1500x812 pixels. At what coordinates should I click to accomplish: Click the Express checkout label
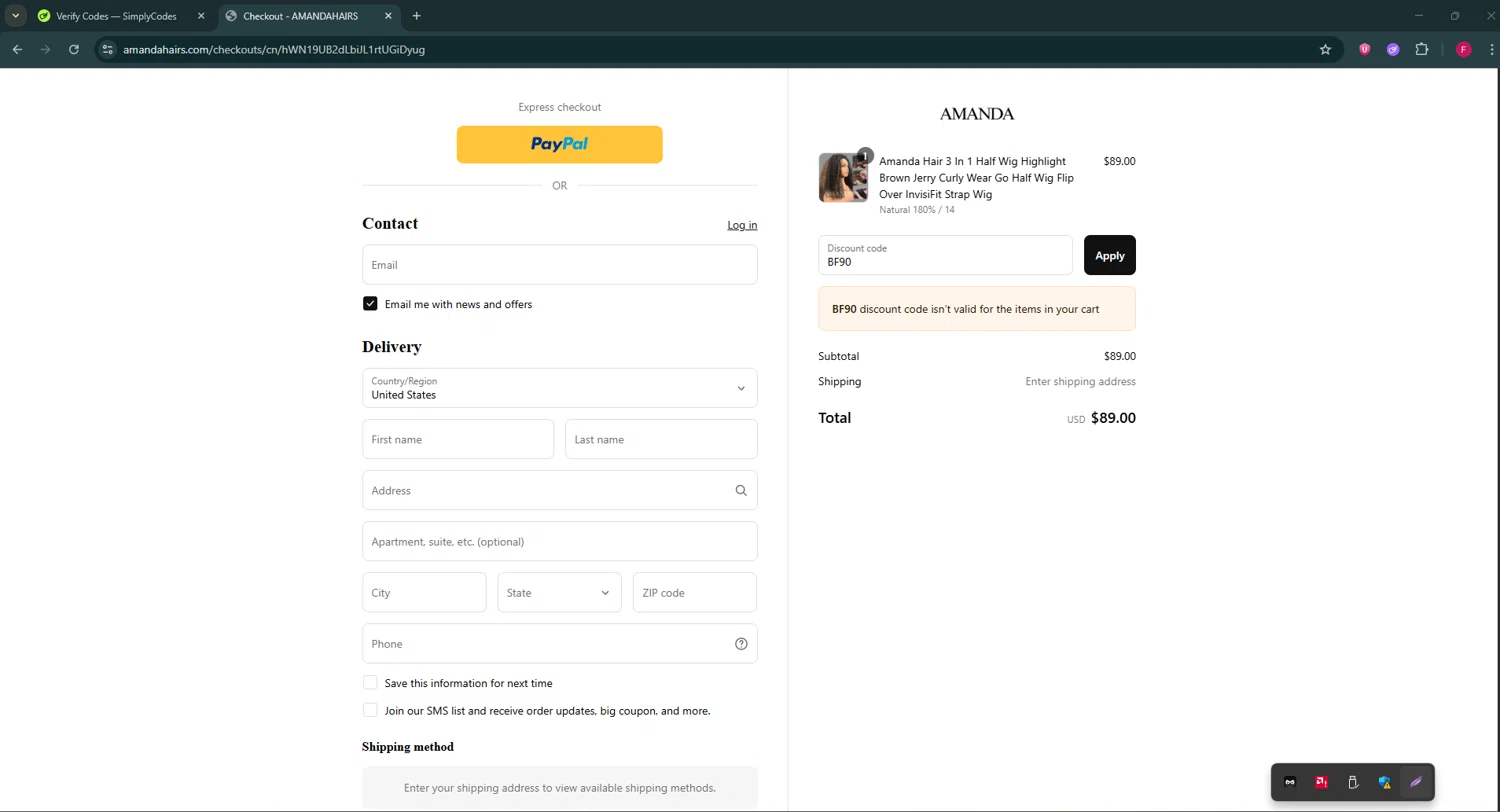[560, 107]
